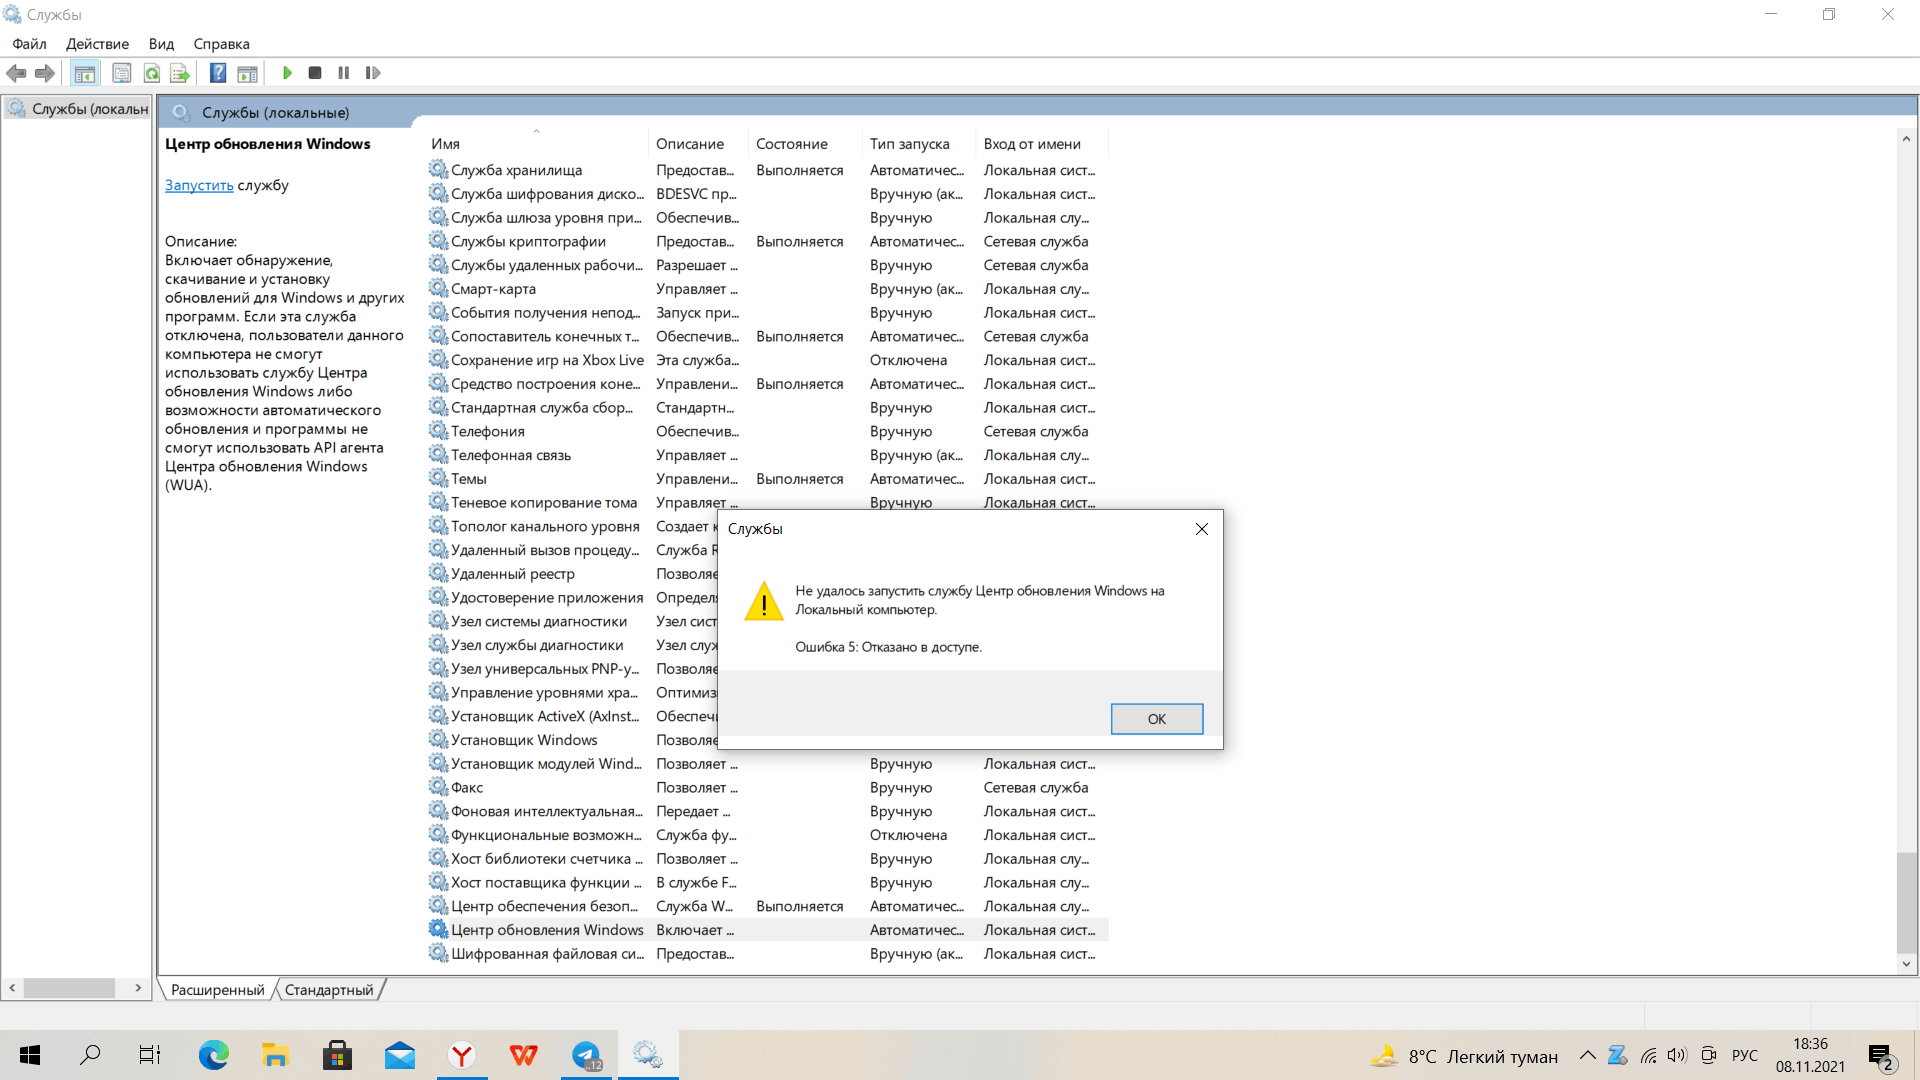
Task: Open Telegram from the taskbar
Action: coord(586,1055)
